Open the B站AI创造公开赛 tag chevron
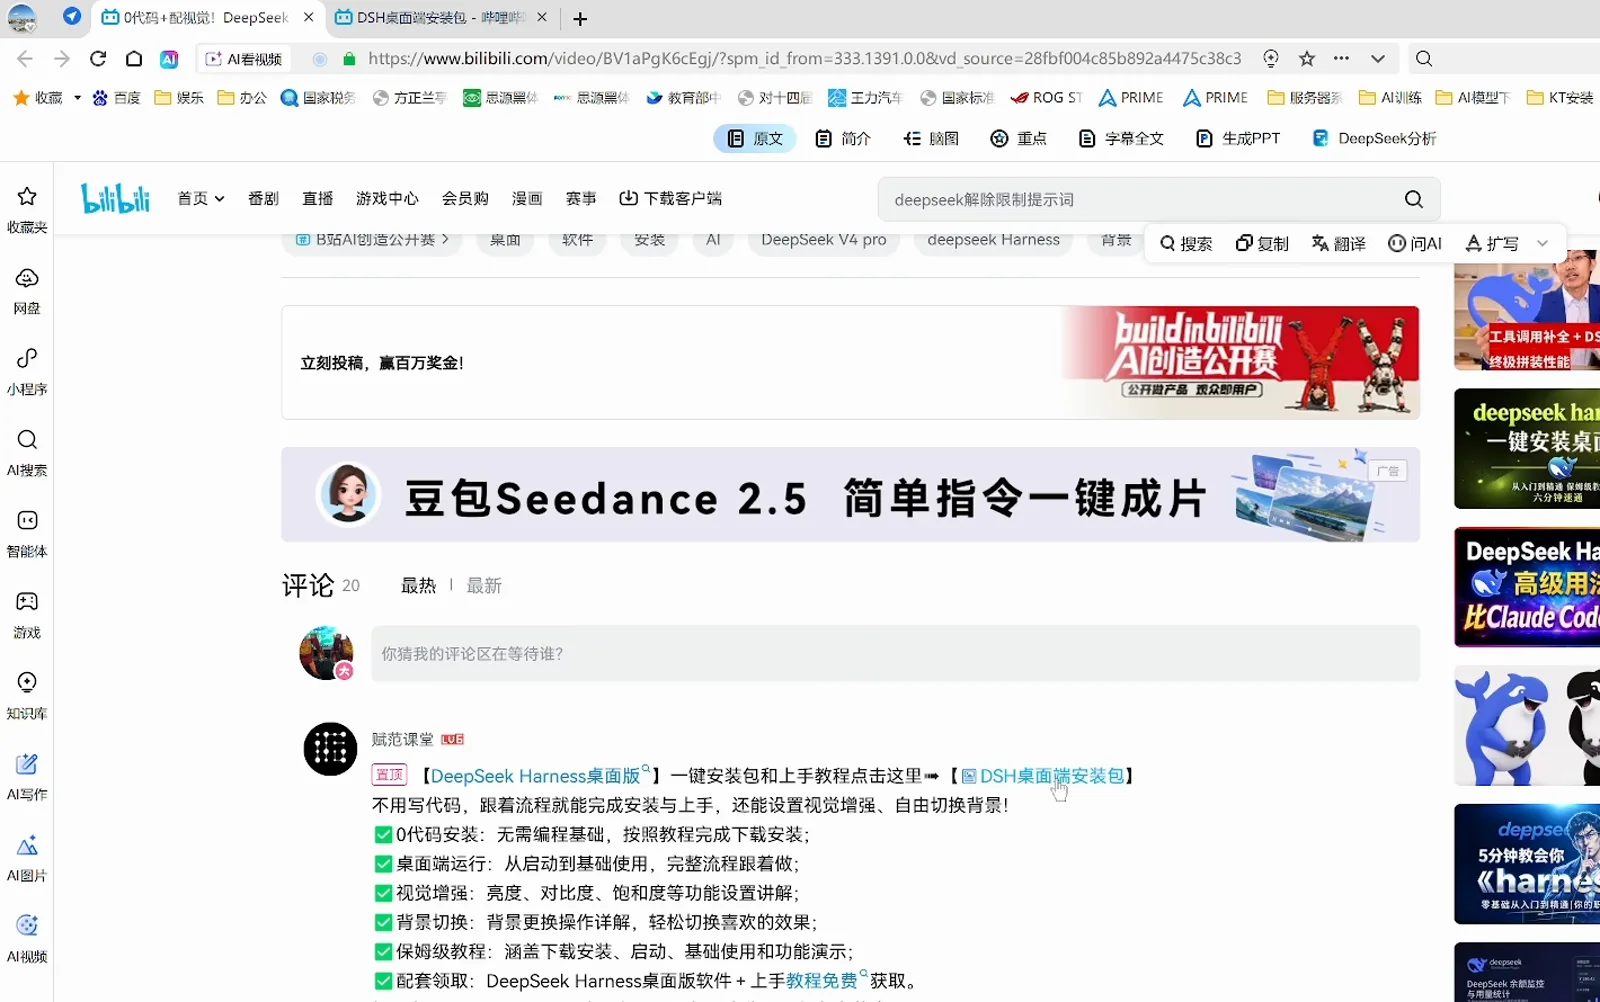Screen dimensions: 1600x1002 [x=445, y=239]
